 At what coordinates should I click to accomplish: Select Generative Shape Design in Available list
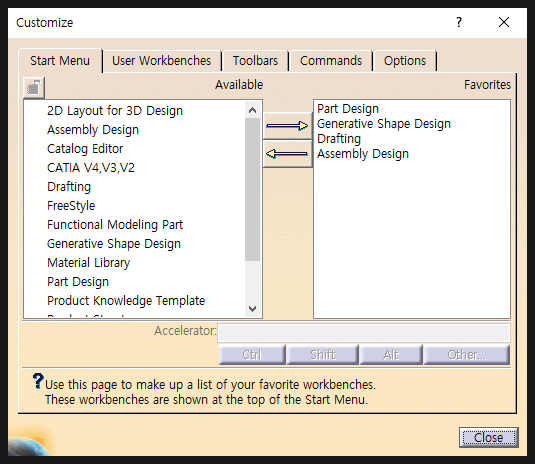tap(114, 244)
